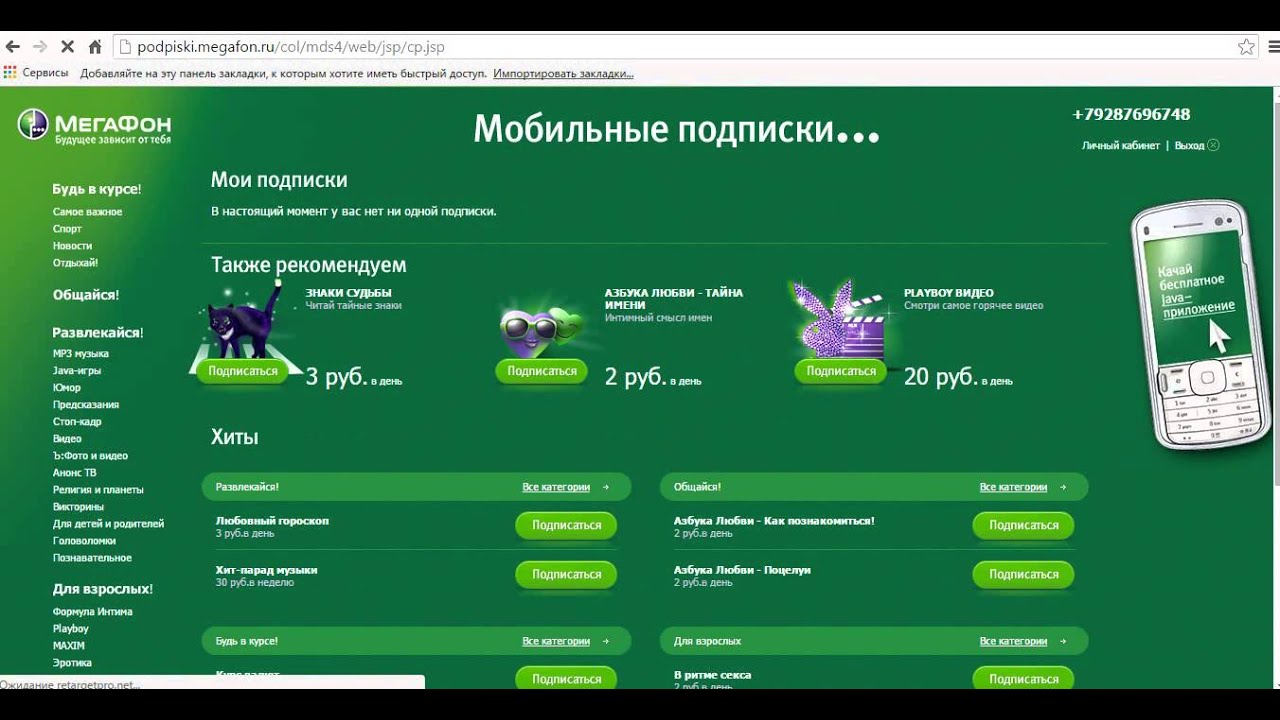This screenshot has width=1280, height=720.
Task: Subscribe to Playboy Видео
Action: coord(841,371)
